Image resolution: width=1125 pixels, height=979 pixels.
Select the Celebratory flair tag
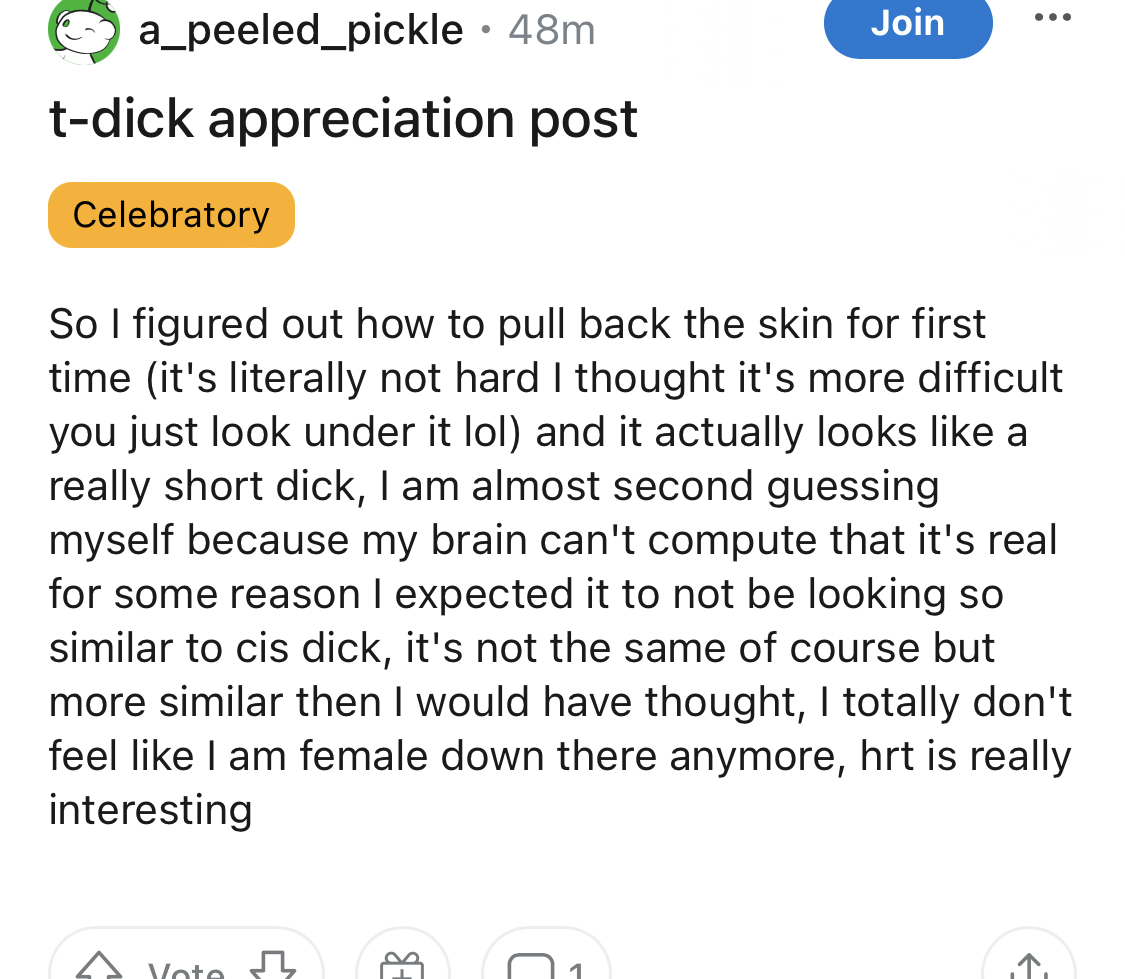tap(171, 215)
